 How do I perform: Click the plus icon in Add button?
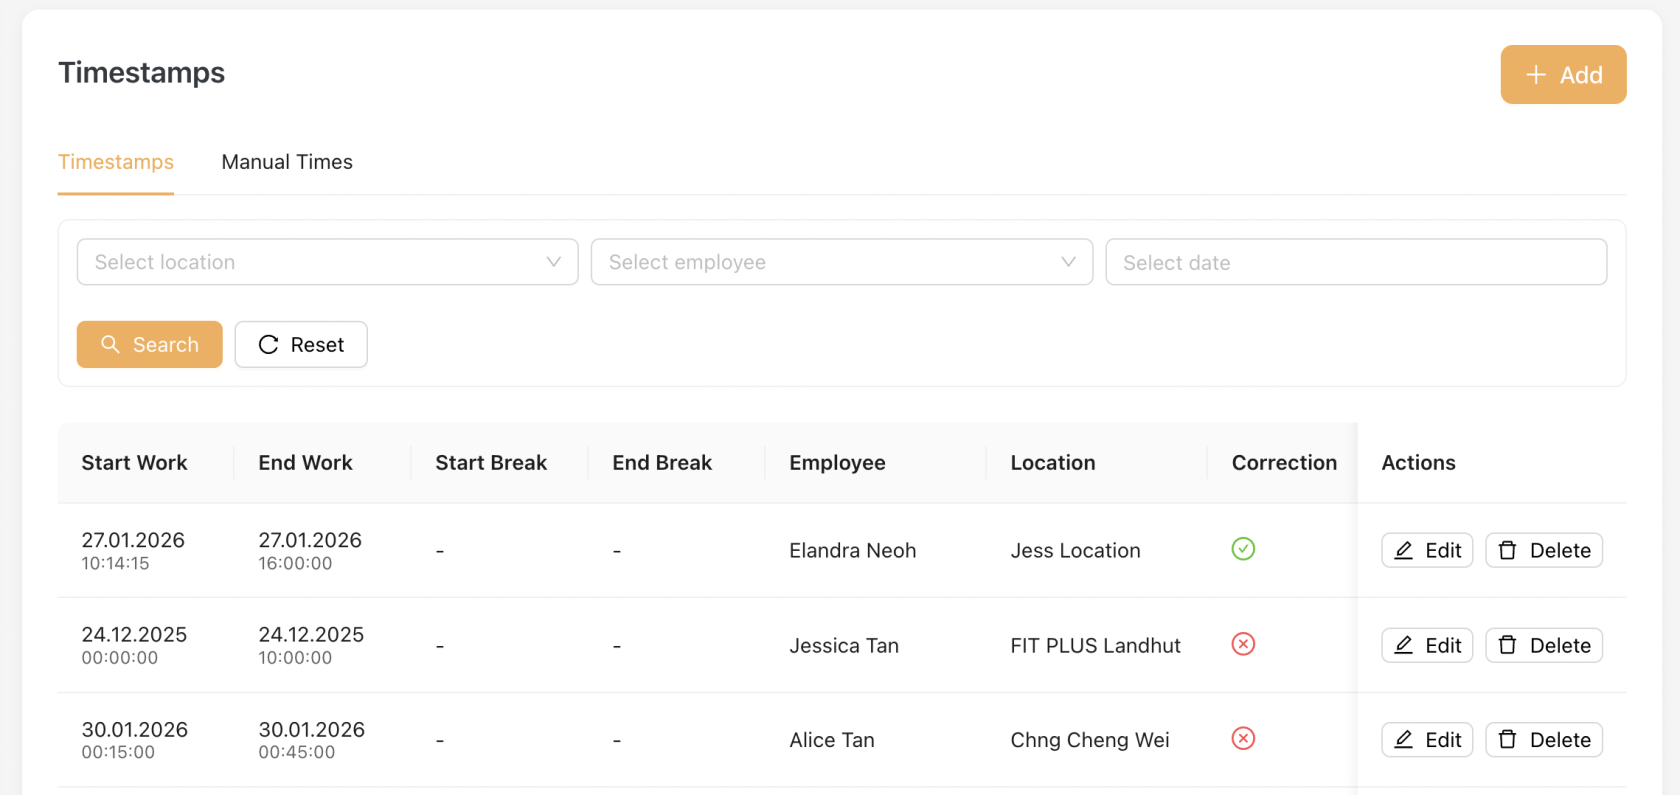click(1536, 75)
